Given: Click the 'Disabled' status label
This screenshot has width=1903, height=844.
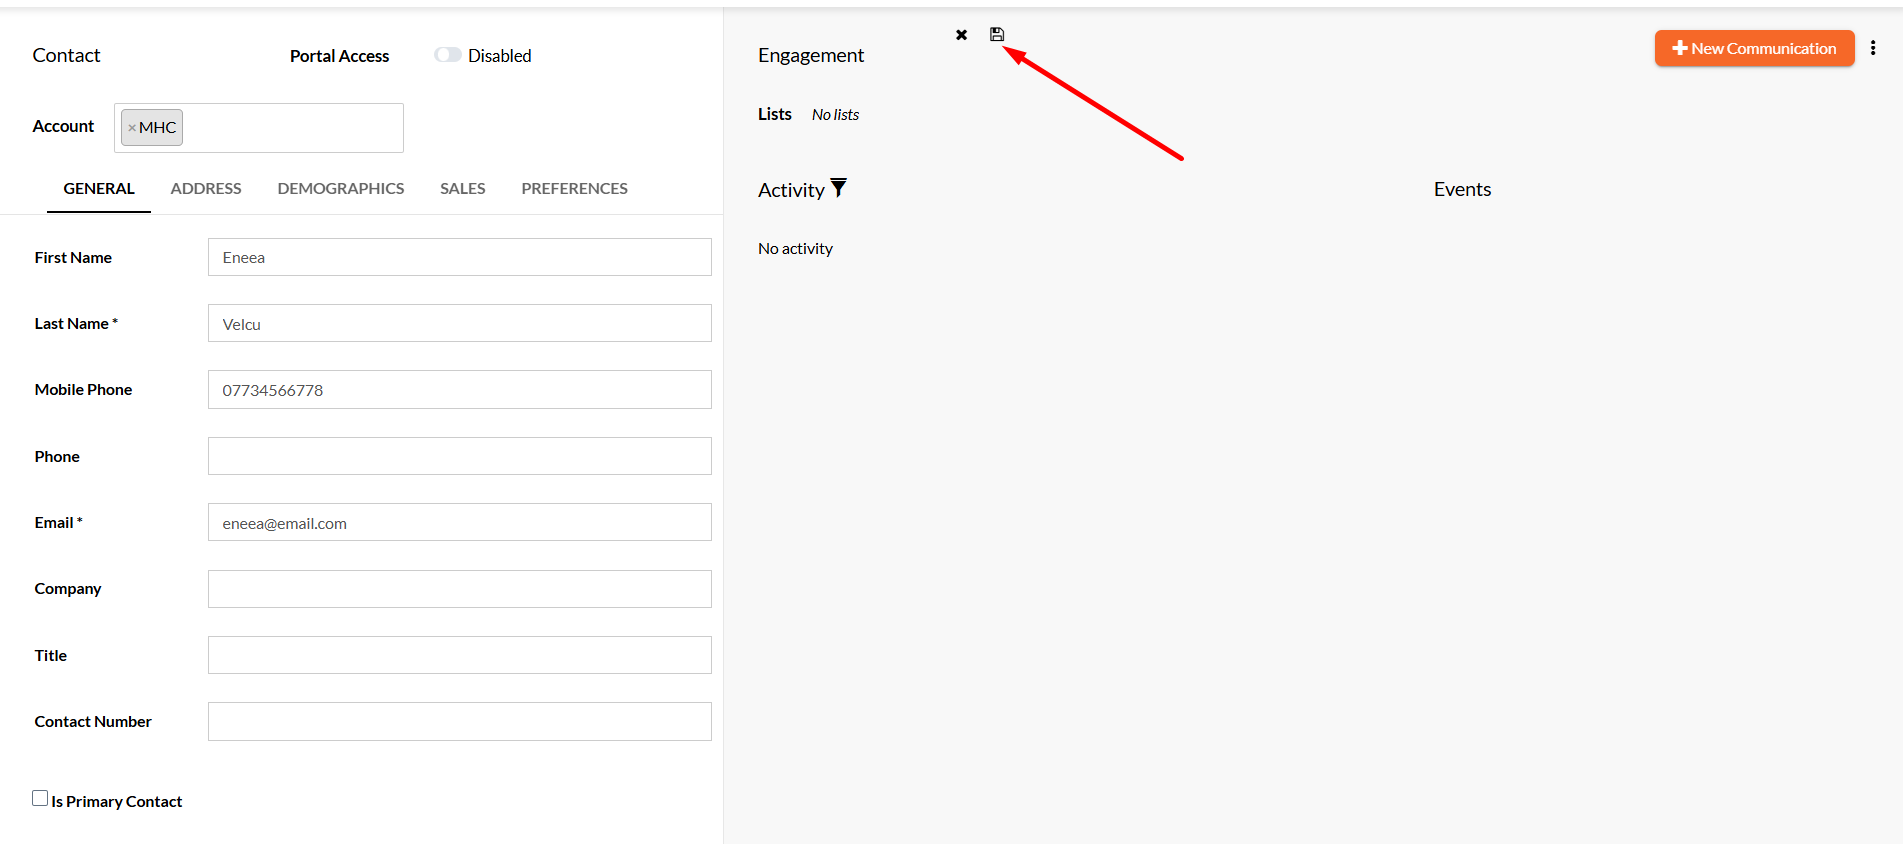Looking at the screenshot, I should pyautogui.click(x=500, y=56).
